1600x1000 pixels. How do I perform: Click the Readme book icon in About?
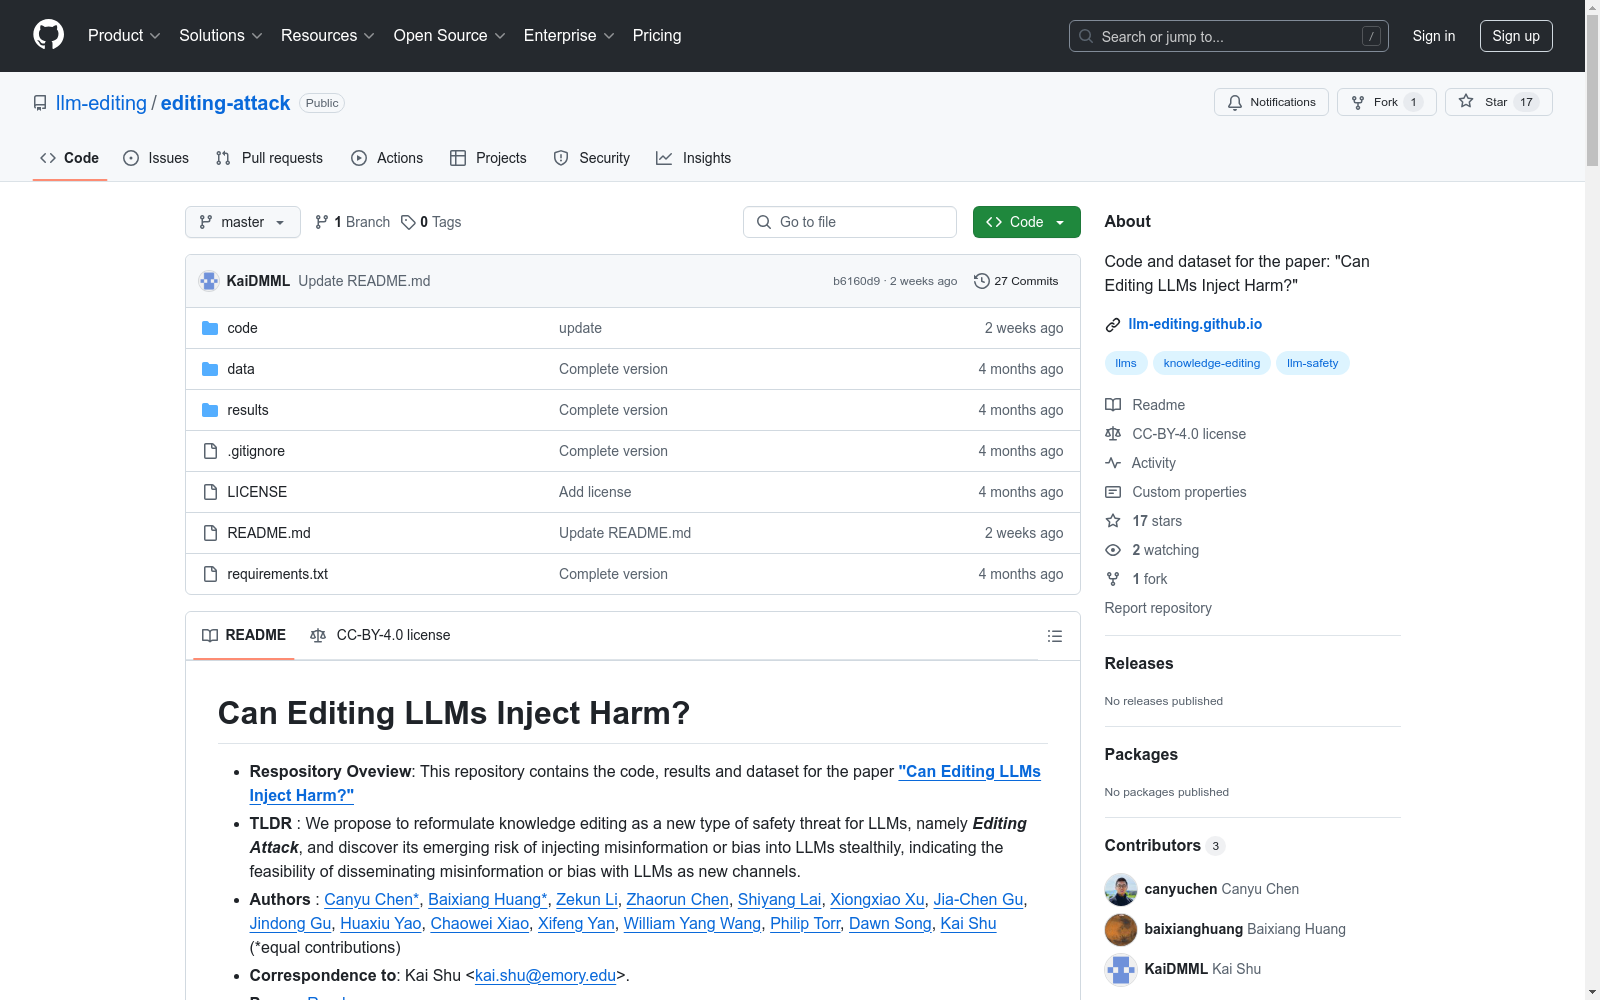pos(1113,405)
